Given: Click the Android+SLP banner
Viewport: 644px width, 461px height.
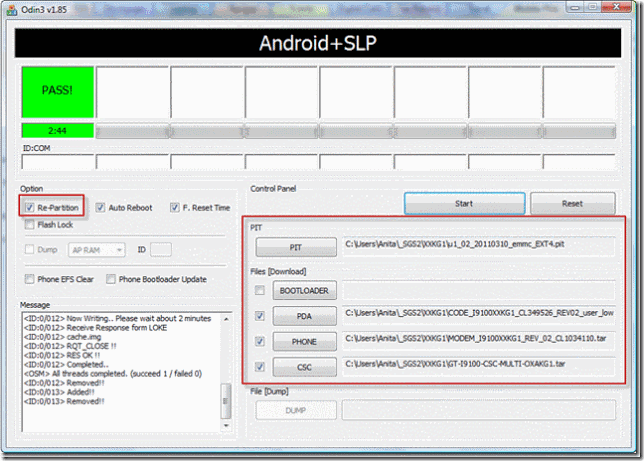Looking at the screenshot, I should [x=318, y=43].
